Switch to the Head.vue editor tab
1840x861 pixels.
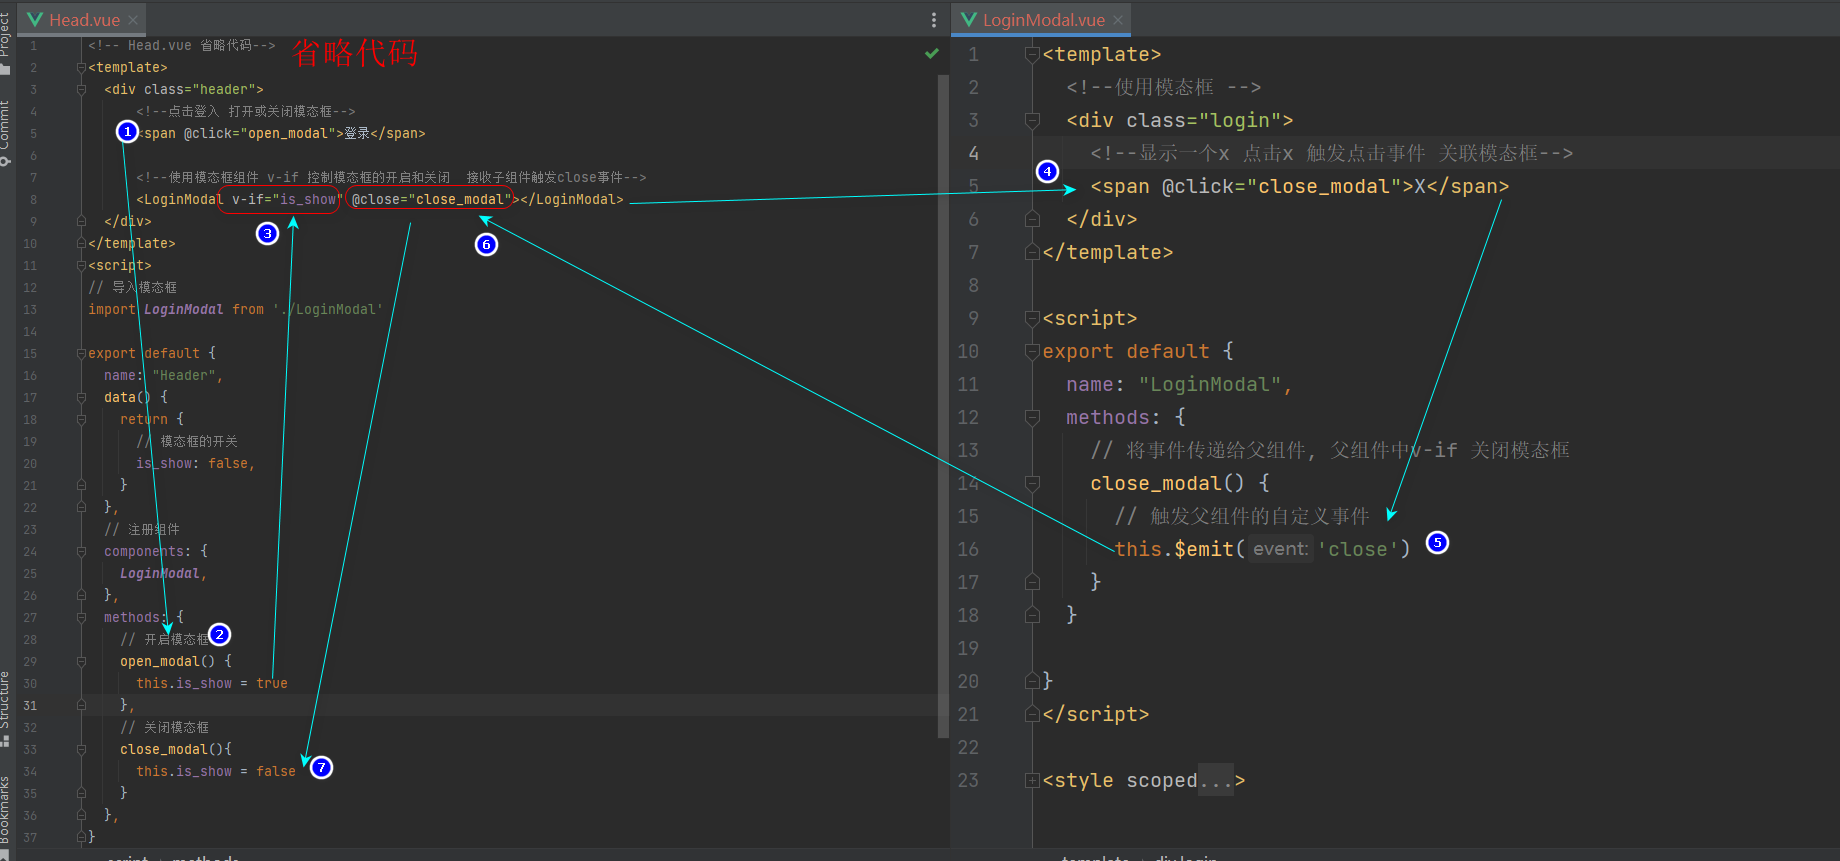pos(73,19)
